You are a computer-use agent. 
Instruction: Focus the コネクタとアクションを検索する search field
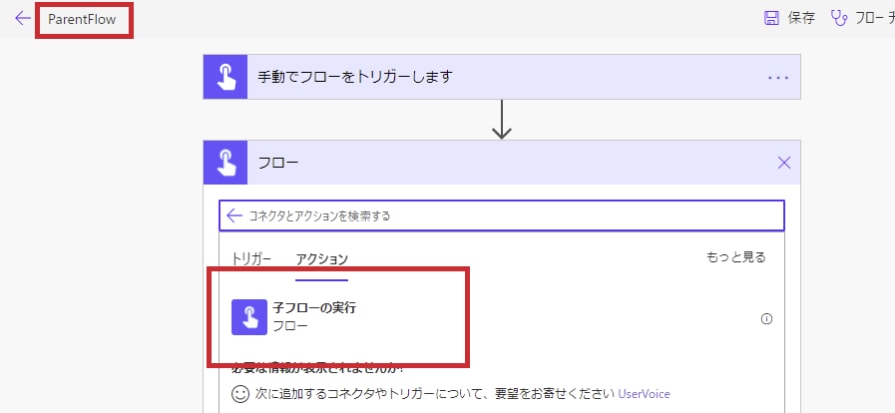click(x=502, y=216)
